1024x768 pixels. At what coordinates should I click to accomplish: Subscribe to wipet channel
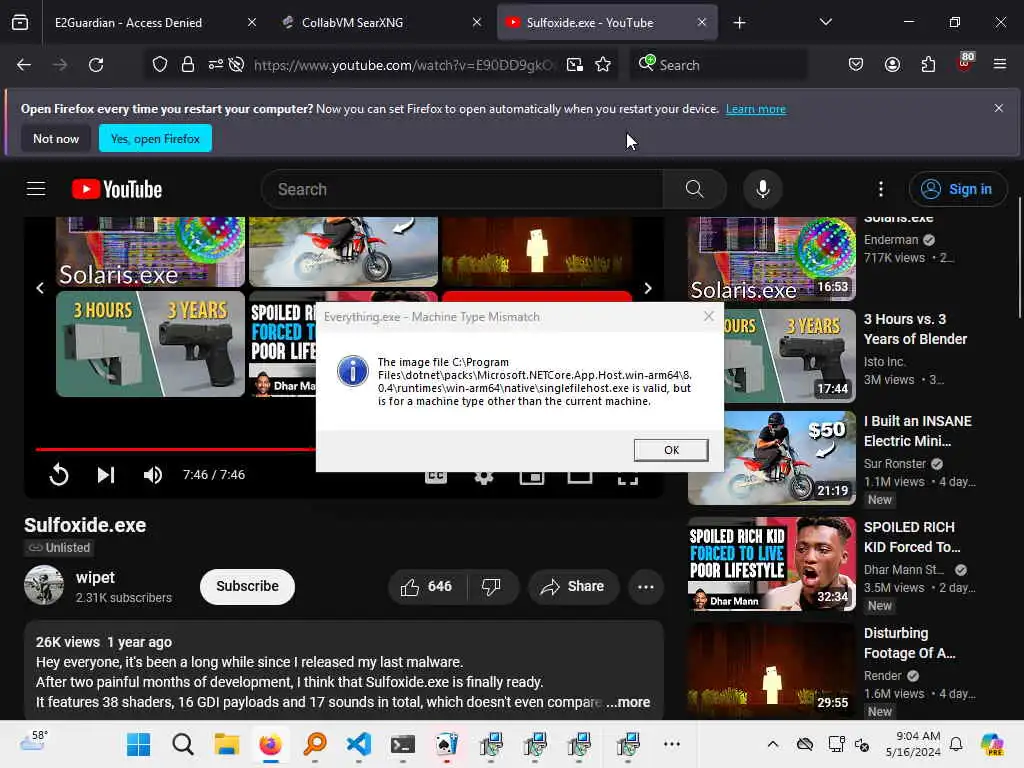[247, 586]
